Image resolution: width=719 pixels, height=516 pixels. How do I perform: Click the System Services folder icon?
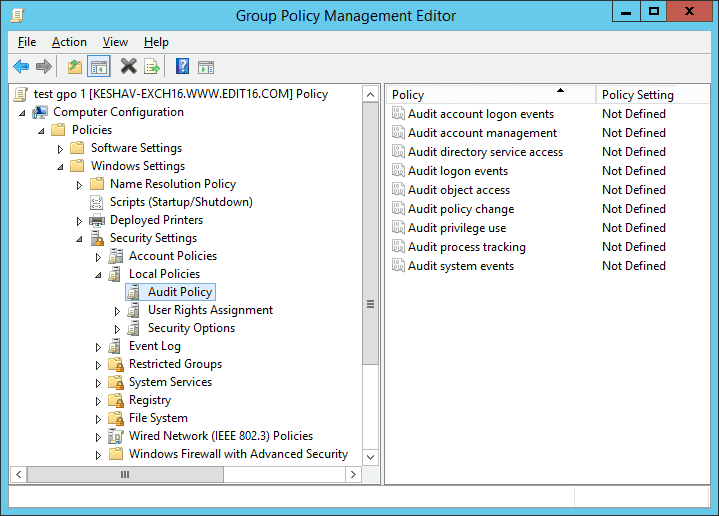point(116,382)
